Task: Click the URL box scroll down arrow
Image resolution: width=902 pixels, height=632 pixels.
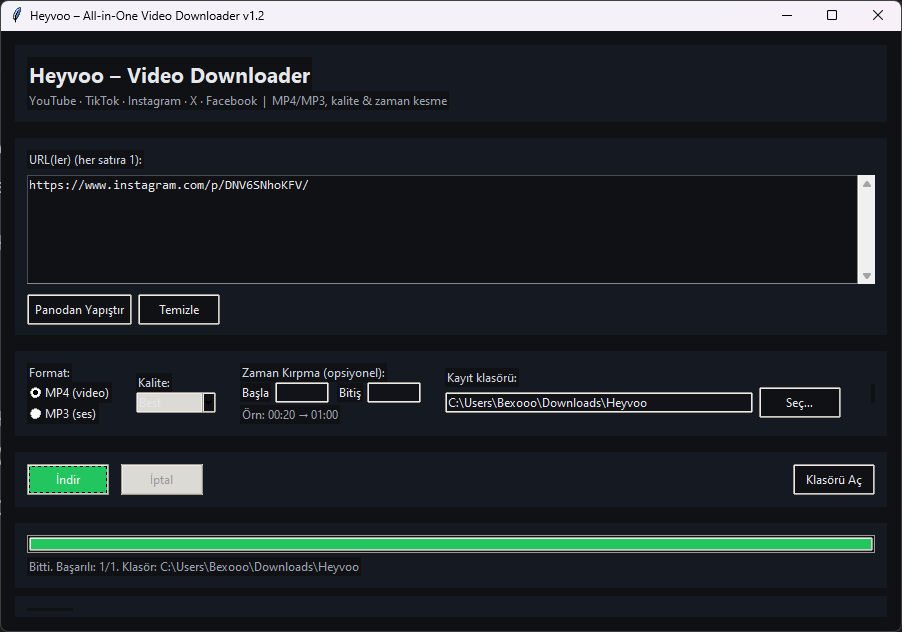Action: click(x=866, y=276)
